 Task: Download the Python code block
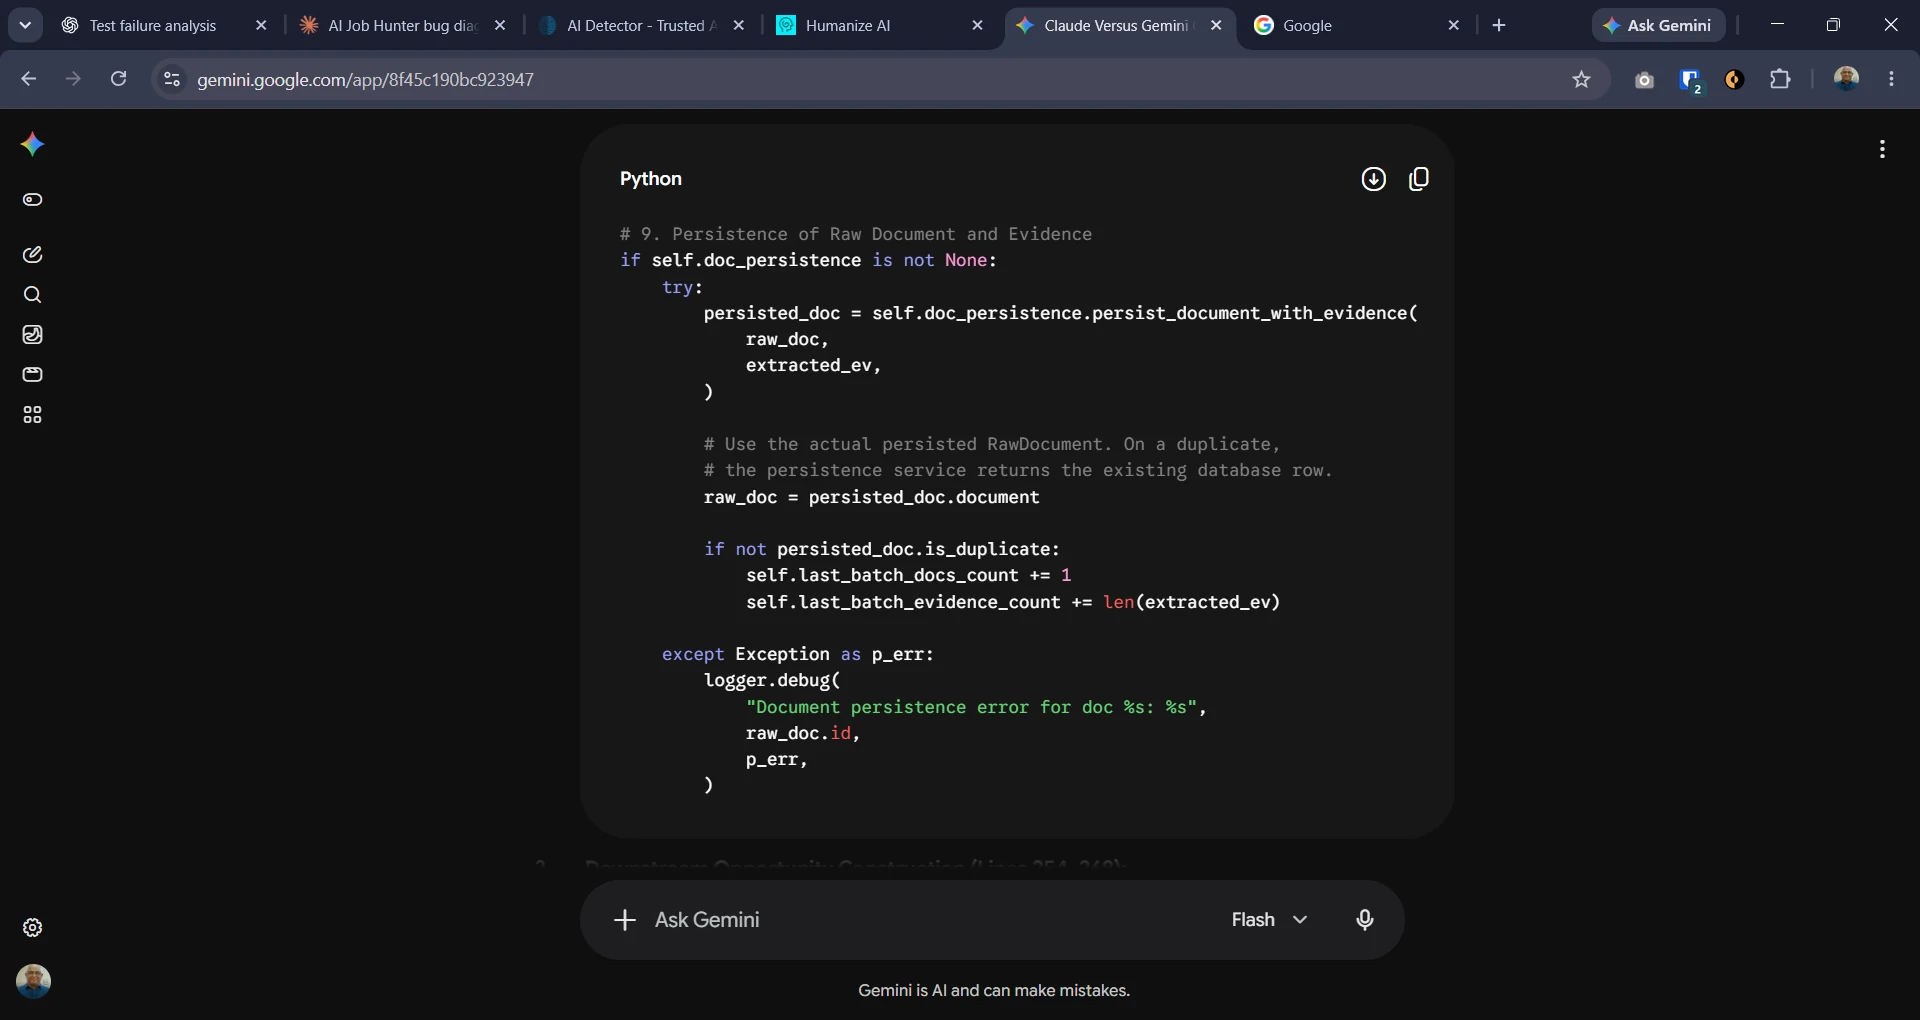click(1373, 179)
